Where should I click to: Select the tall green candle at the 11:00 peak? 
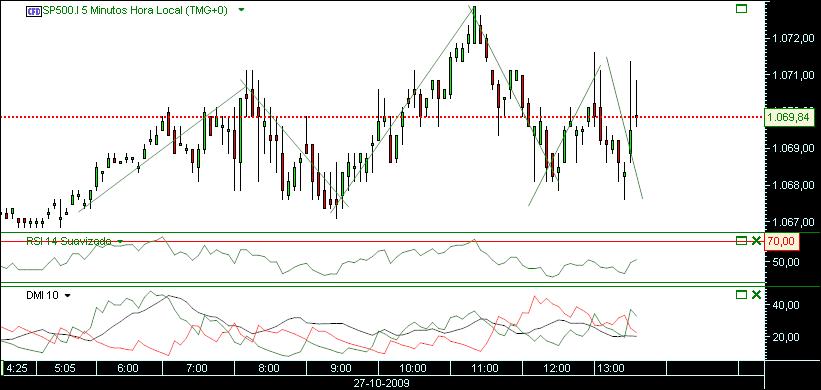point(474,25)
